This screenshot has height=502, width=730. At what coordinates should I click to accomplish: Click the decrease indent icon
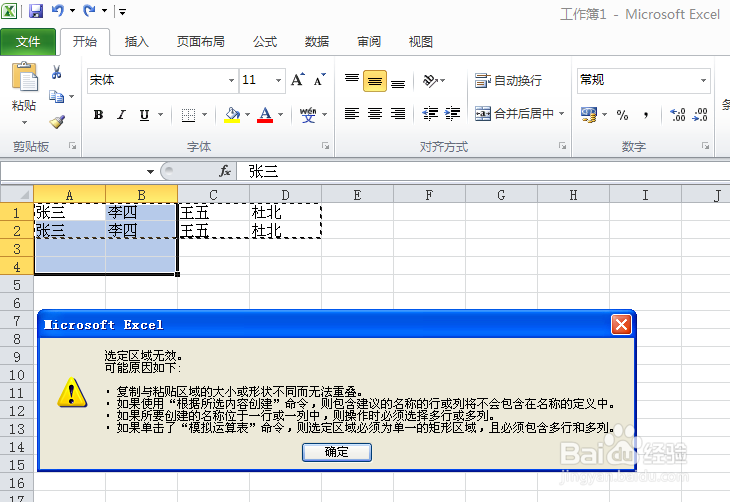pos(430,113)
